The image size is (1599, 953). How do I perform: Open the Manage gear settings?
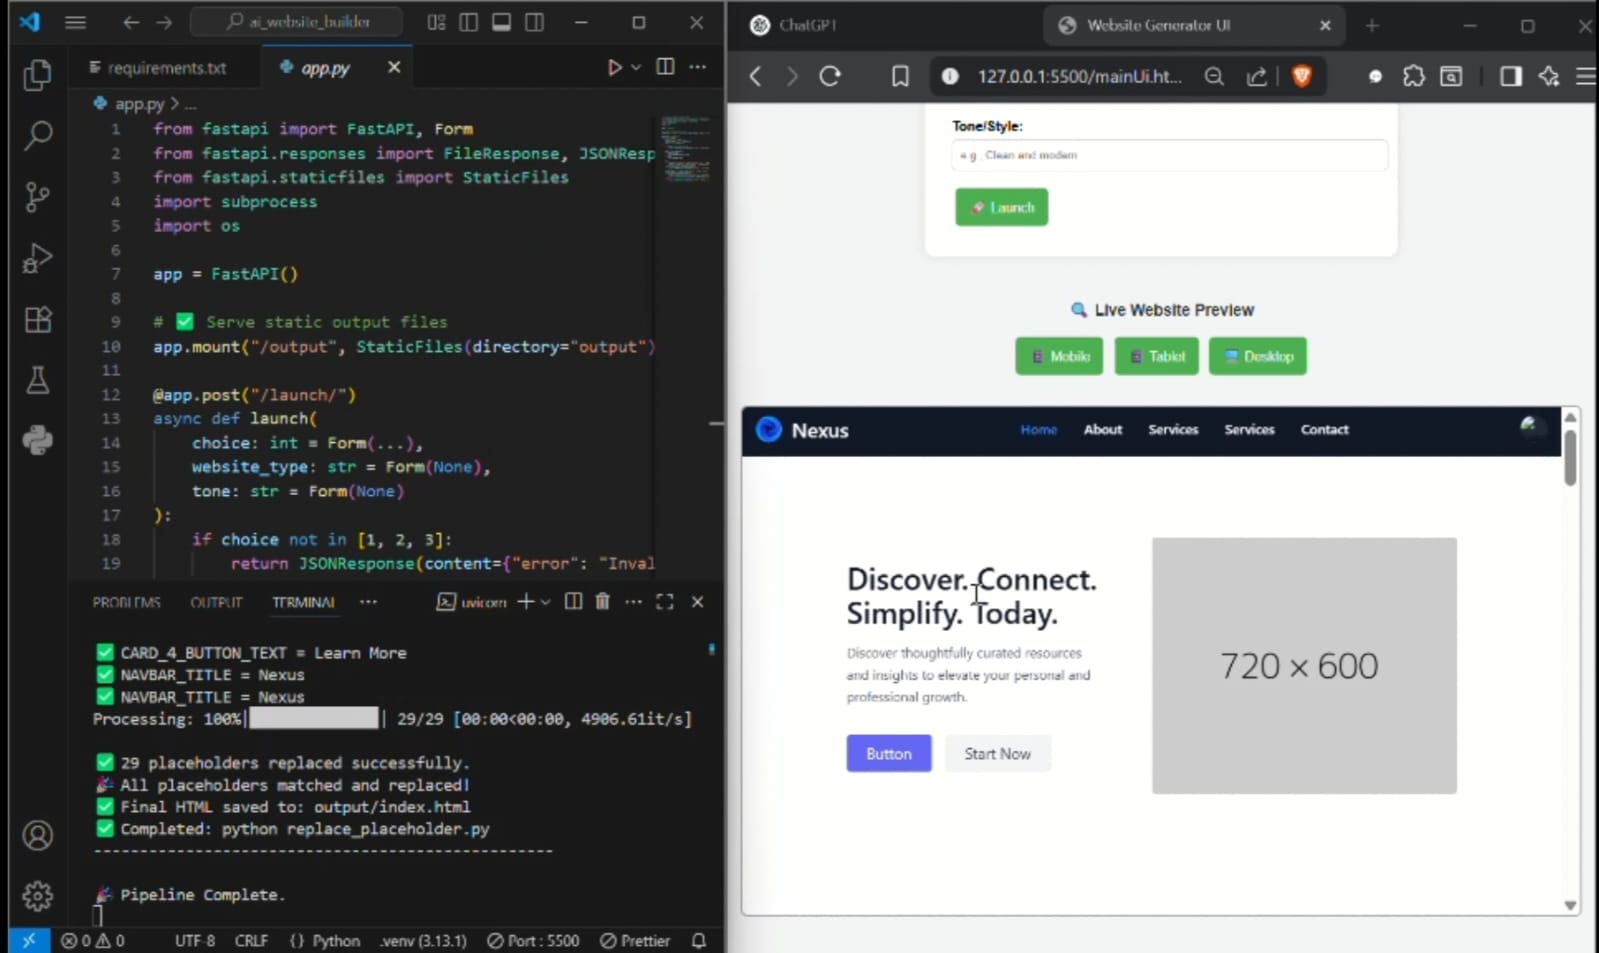point(37,896)
